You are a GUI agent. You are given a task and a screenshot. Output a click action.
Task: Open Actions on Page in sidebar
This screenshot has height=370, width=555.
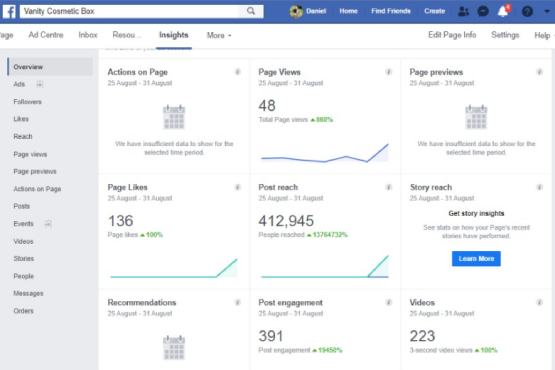click(x=37, y=189)
